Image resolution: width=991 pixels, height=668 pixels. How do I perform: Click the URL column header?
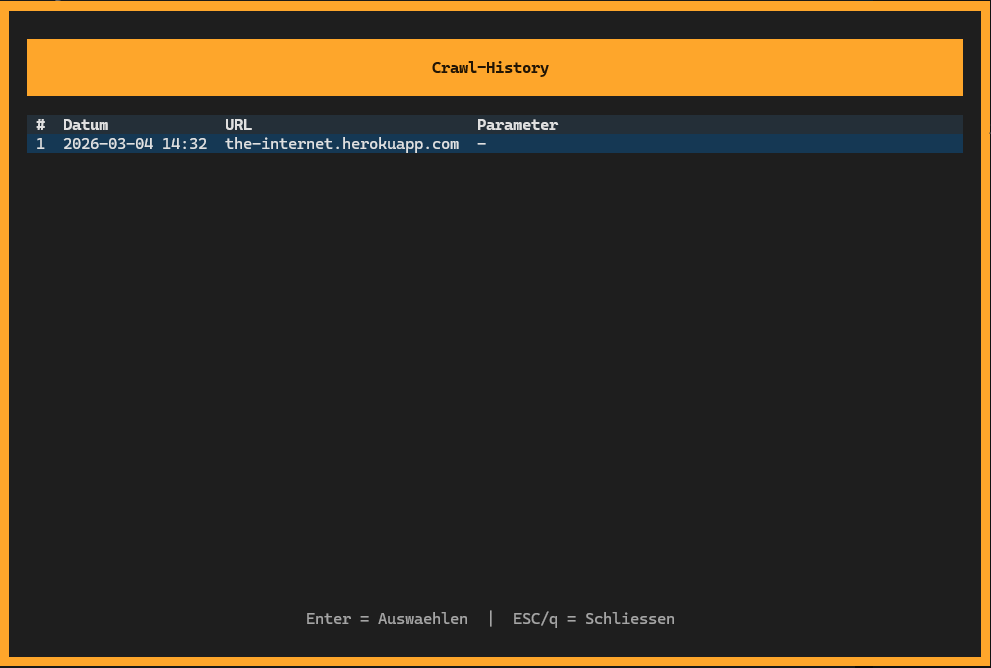coord(238,124)
